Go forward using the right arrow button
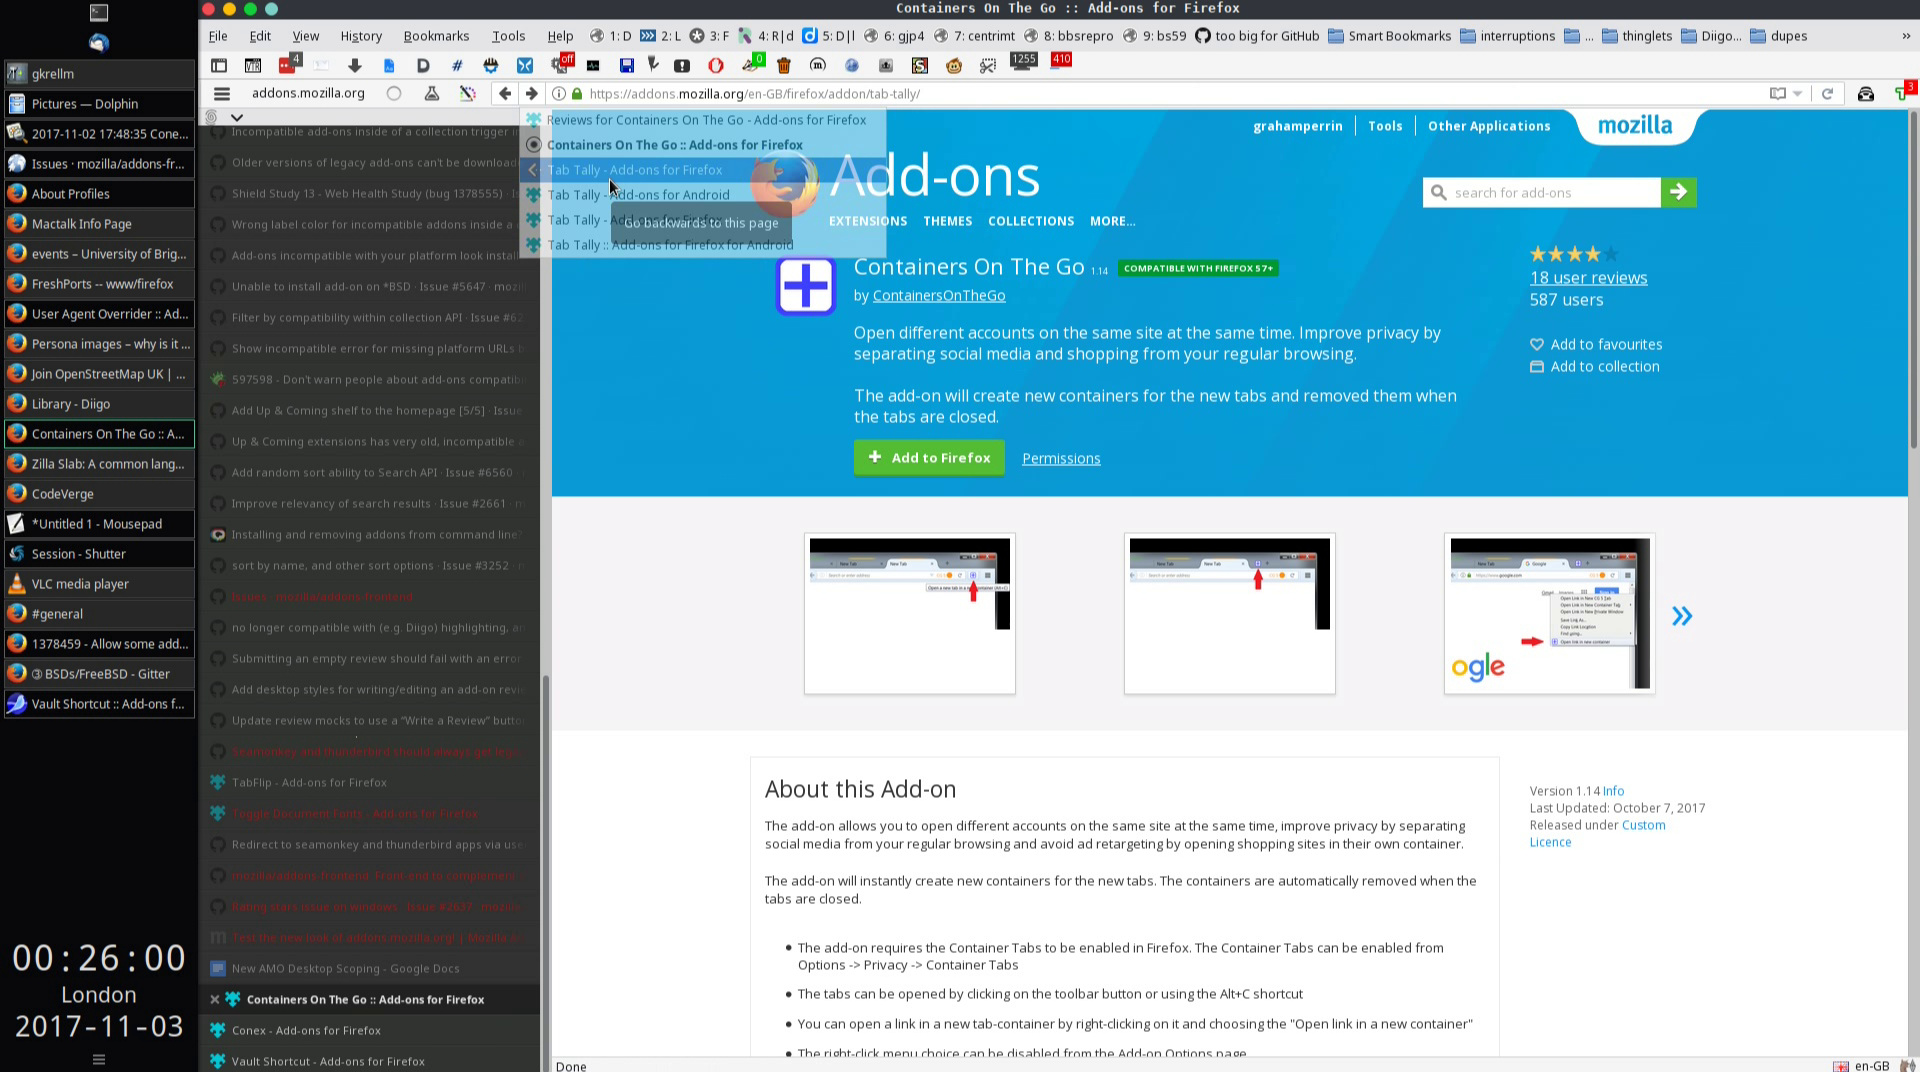Screen dimensions: 1920x1072 tap(532, 94)
